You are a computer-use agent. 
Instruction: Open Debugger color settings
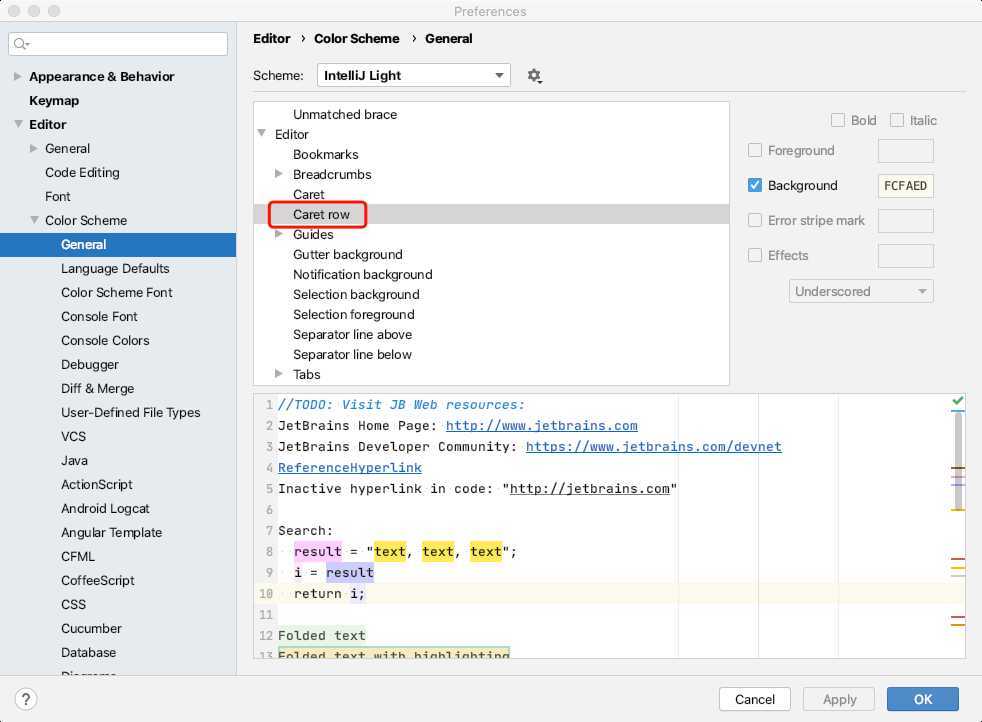(x=90, y=364)
